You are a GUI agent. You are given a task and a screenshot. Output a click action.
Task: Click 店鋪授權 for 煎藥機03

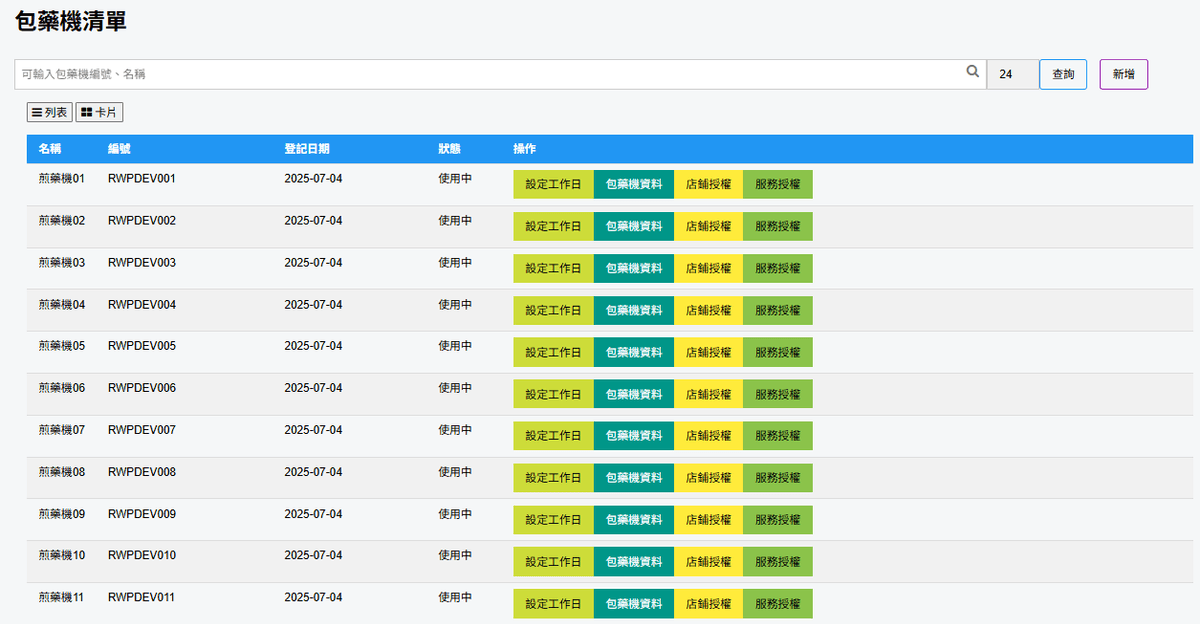[708, 269]
